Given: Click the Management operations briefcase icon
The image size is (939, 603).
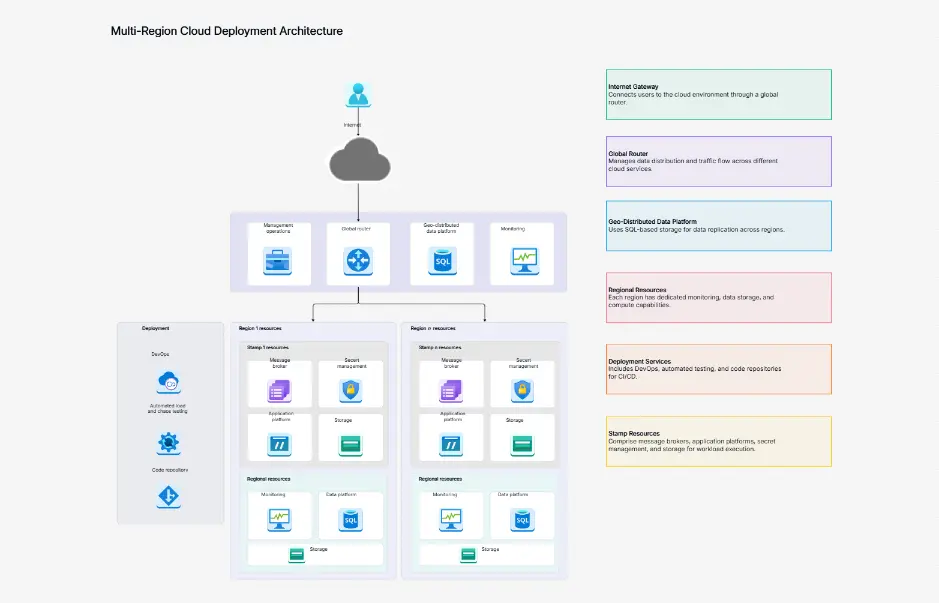Looking at the screenshot, I should [278, 258].
